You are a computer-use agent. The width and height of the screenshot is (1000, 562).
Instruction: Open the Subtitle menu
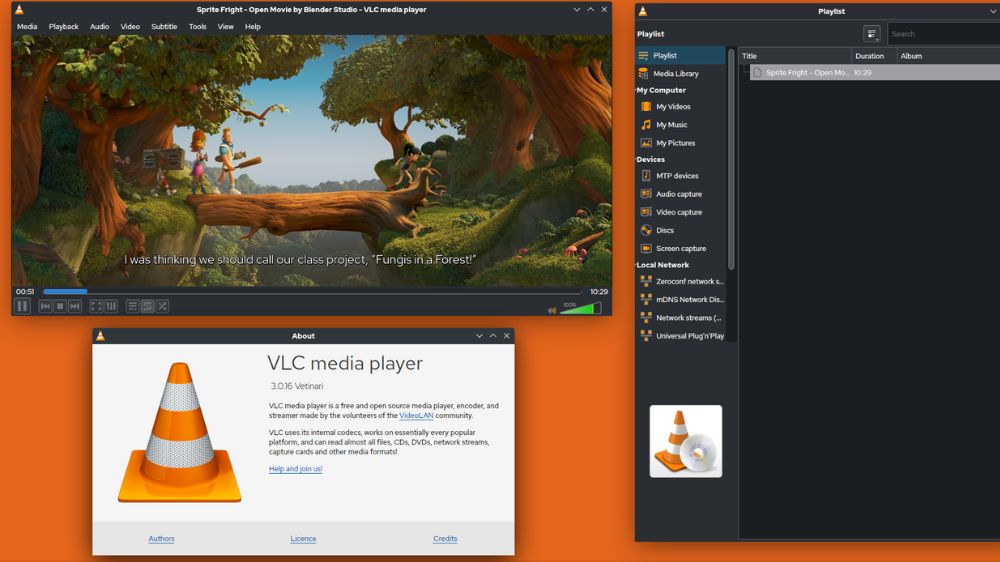coord(164,27)
